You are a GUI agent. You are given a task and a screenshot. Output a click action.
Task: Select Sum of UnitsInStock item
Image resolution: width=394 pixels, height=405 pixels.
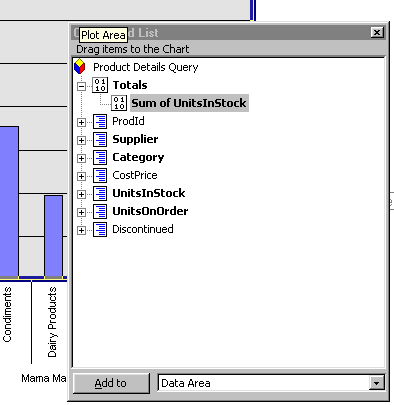pyautogui.click(x=189, y=103)
